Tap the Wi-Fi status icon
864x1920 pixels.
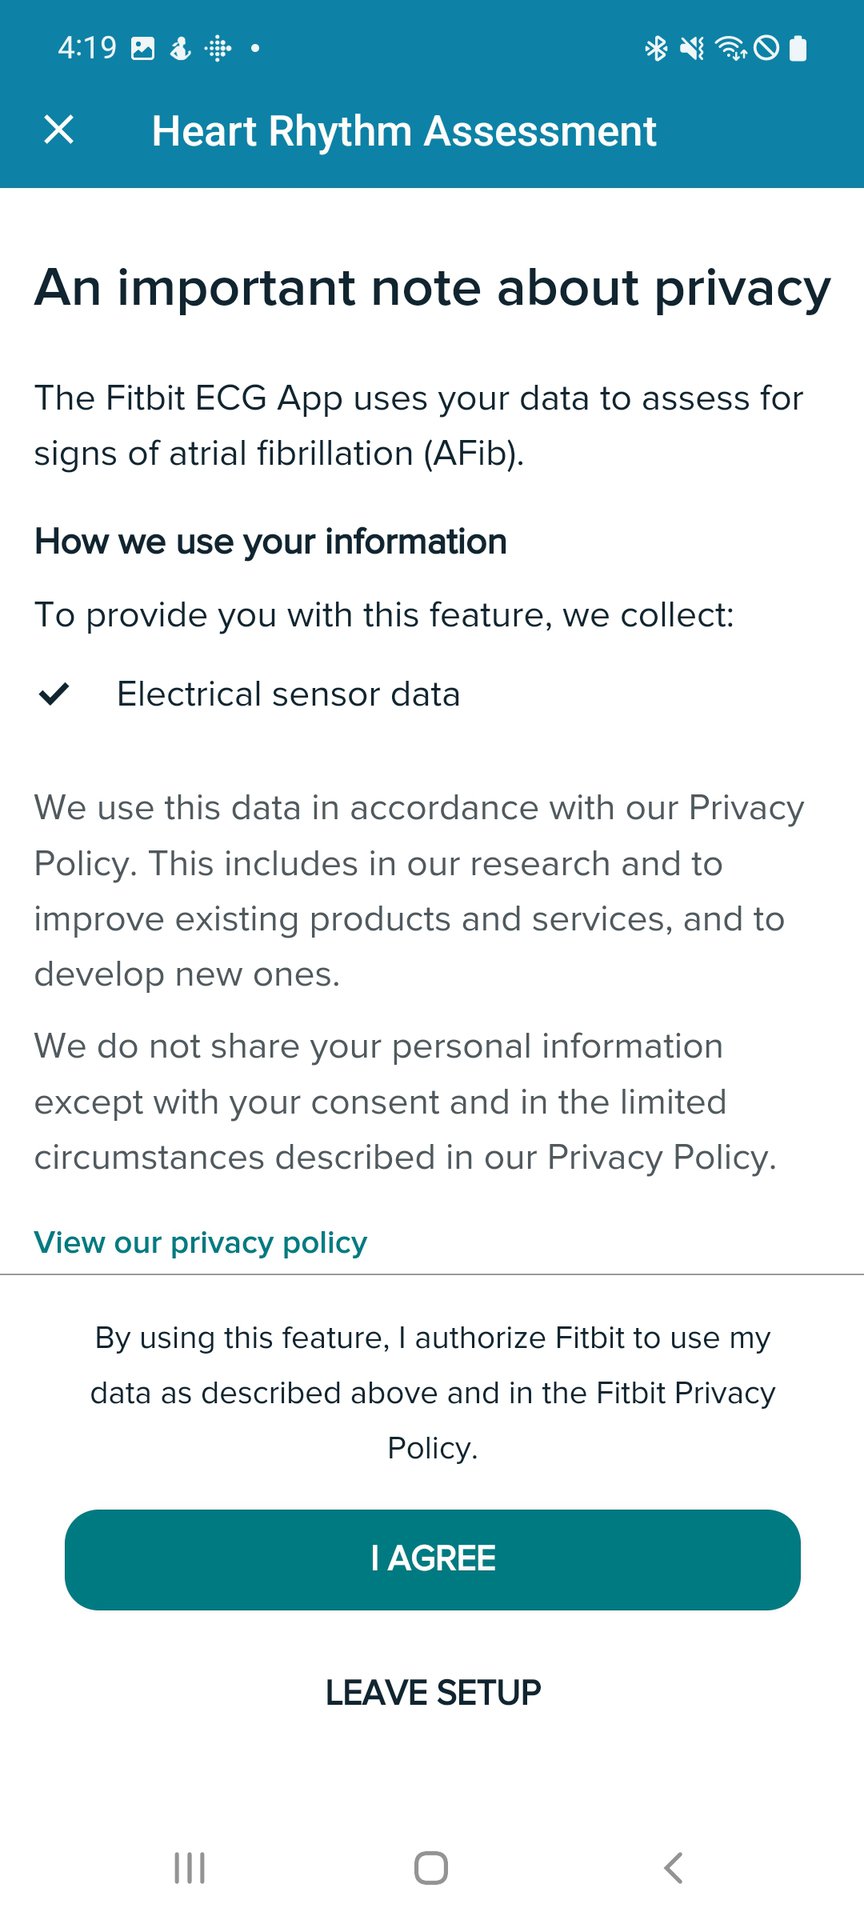click(731, 47)
